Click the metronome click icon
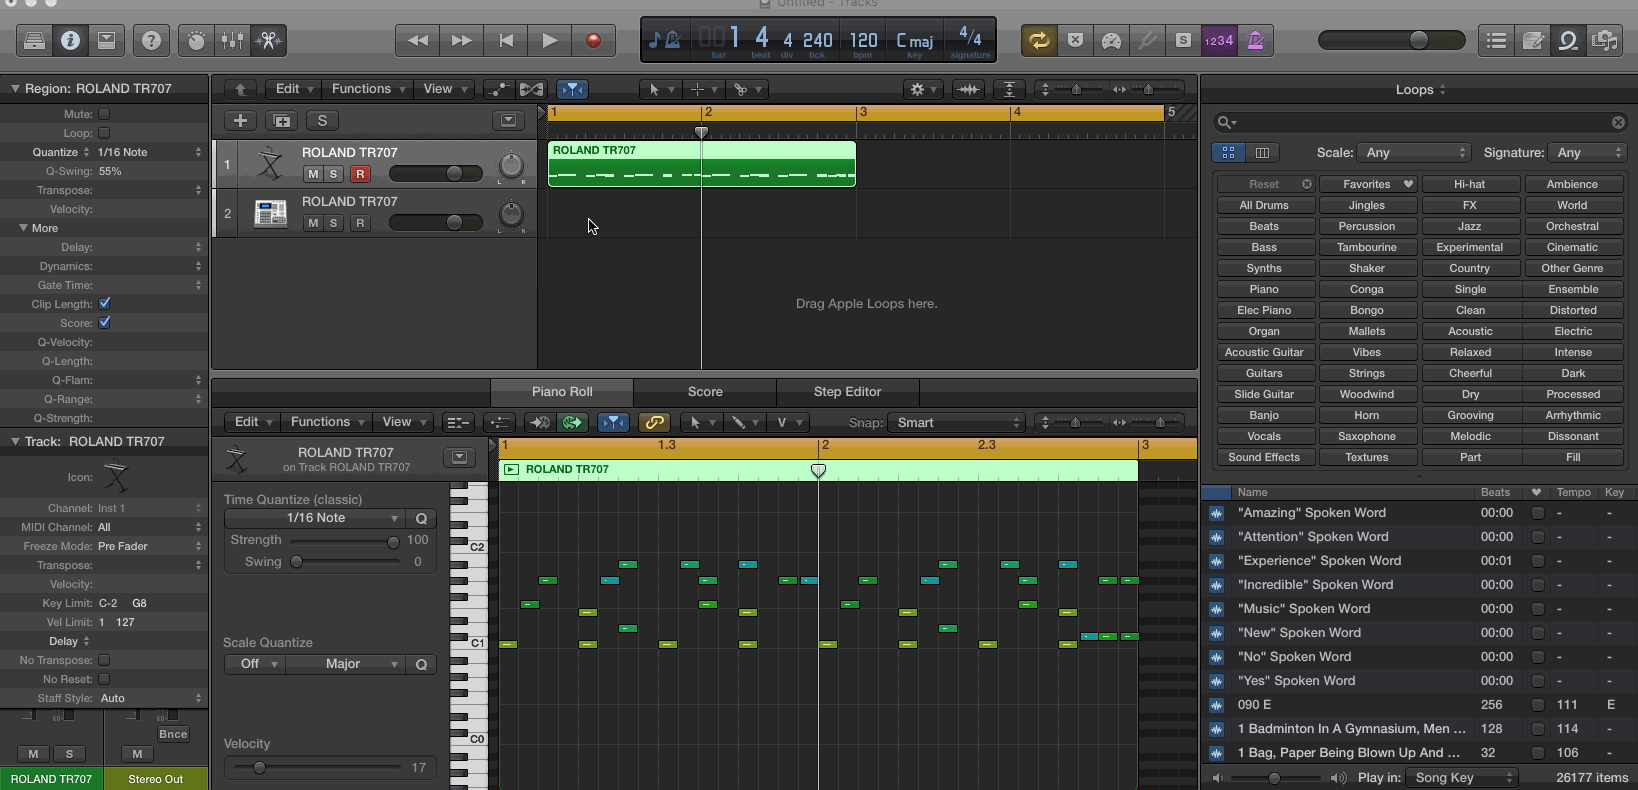 pyautogui.click(x=1255, y=40)
